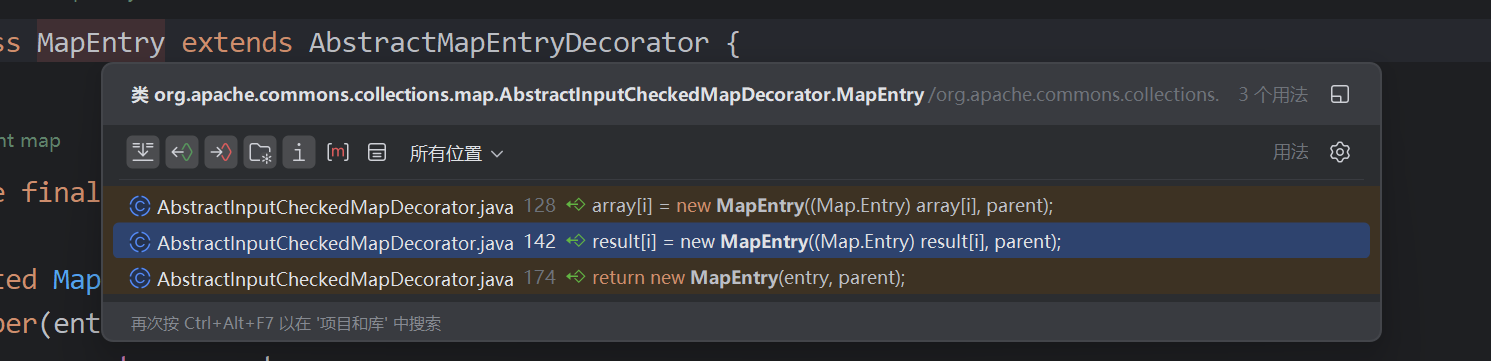Image resolution: width=1491 pixels, height=361 pixels.
Task: Toggle the green read access filter
Action: click(182, 152)
